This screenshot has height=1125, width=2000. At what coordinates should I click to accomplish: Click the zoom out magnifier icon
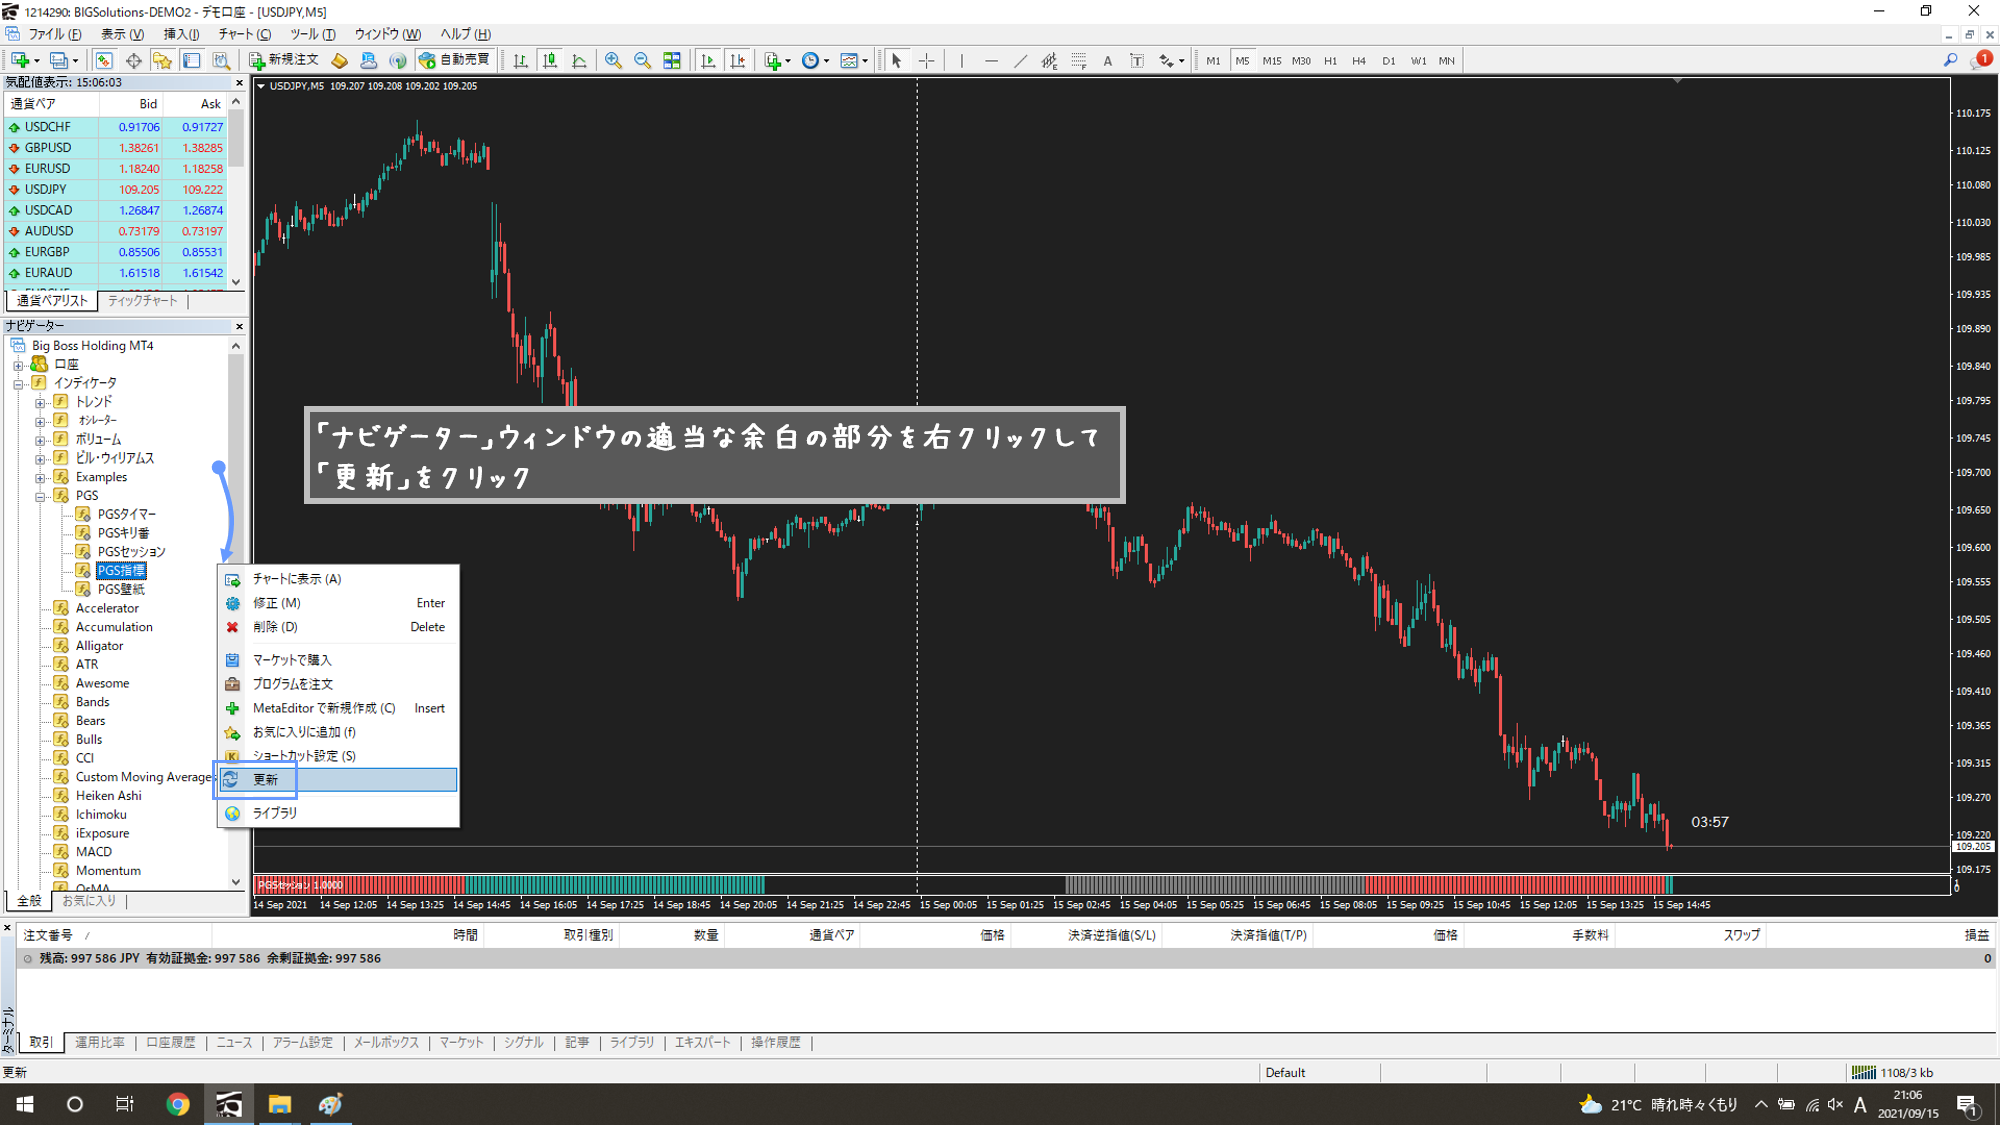pyautogui.click(x=642, y=61)
